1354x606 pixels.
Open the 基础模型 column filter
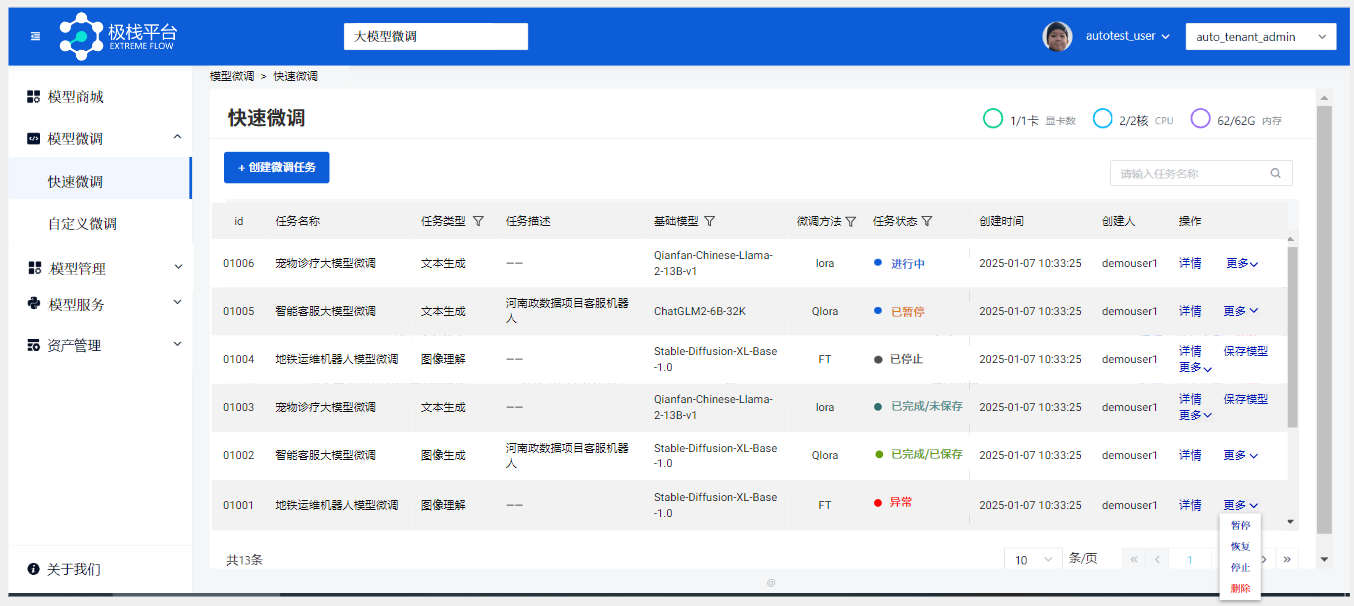point(711,221)
